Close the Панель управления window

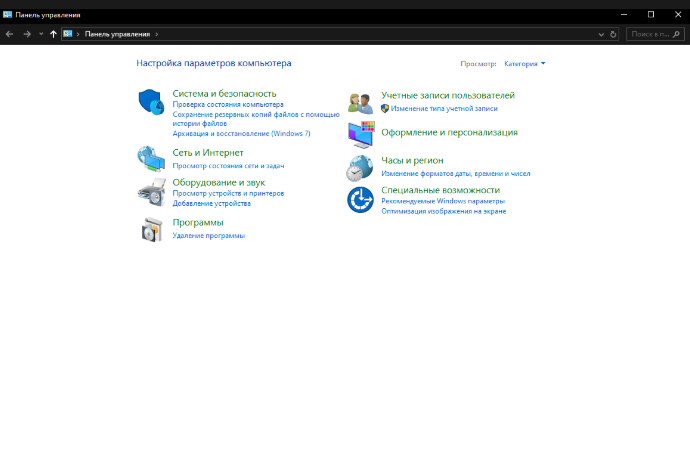coord(678,15)
